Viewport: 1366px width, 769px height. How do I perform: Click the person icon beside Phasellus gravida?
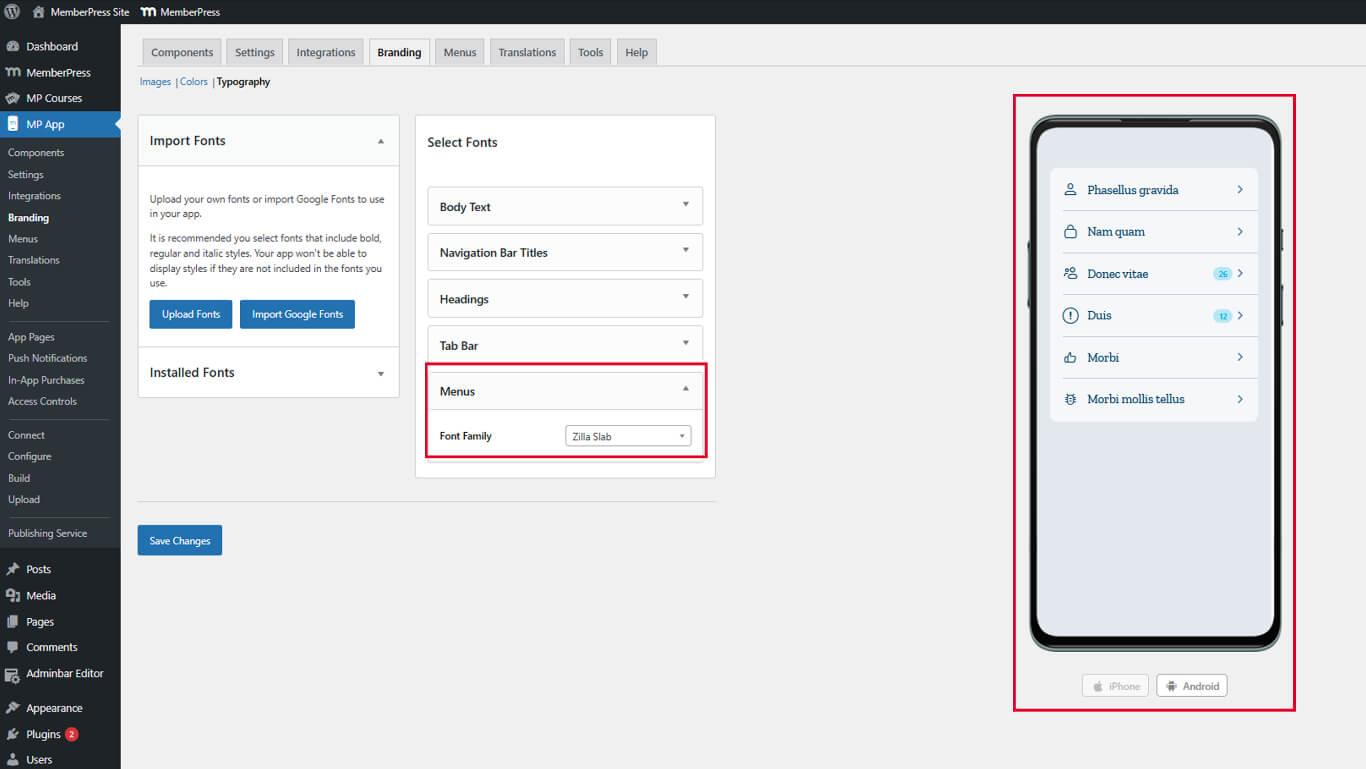[1070, 190]
